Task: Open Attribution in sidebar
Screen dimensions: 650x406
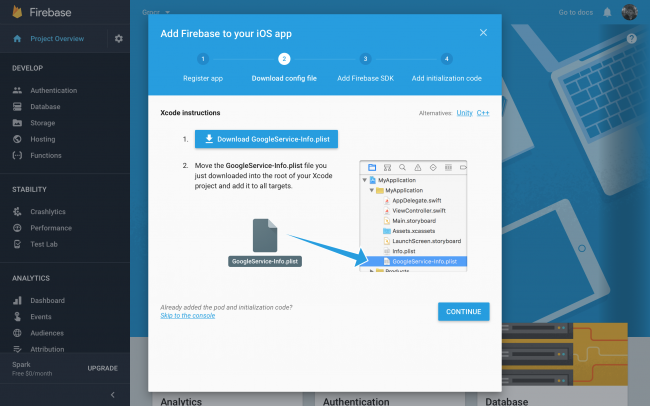Action: pyautogui.click(x=47, y=349)
